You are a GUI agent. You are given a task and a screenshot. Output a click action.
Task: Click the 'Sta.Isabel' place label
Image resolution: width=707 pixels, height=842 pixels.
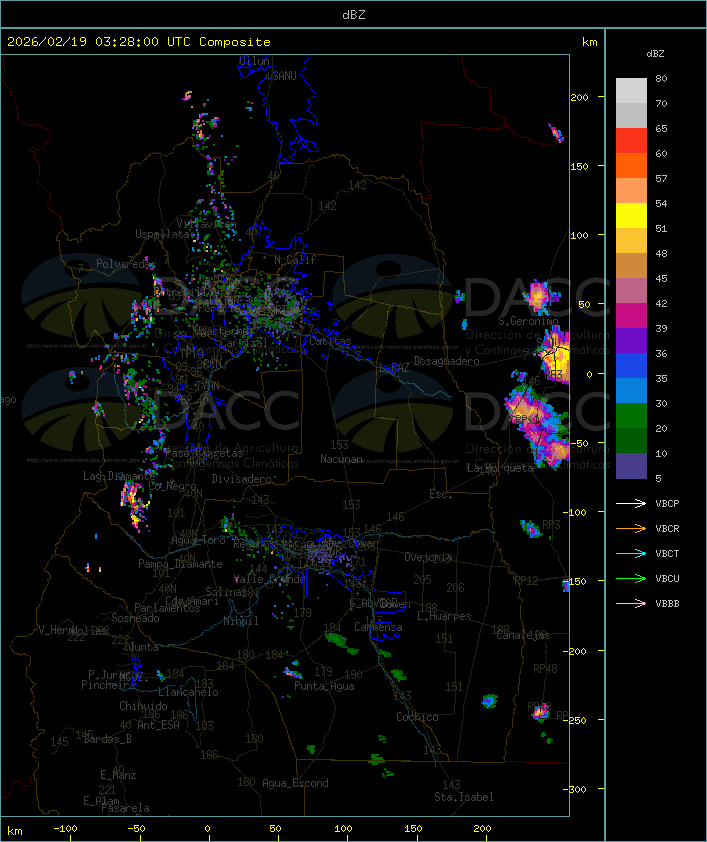[x=464, y=797]
